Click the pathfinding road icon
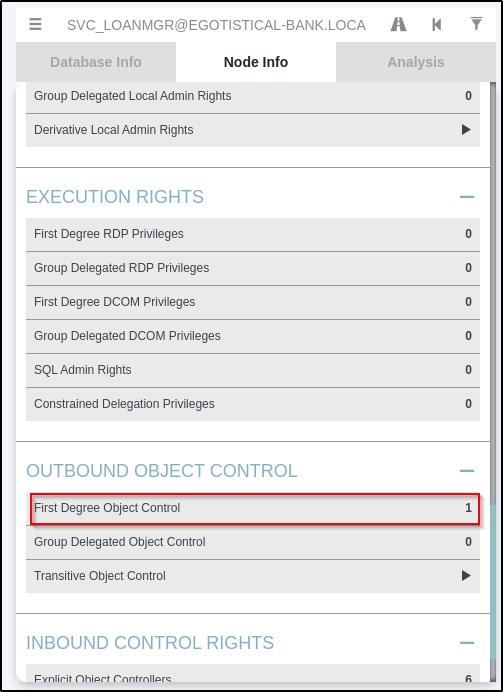The height and width of the screenshot is (692, 503). (398, 24)
